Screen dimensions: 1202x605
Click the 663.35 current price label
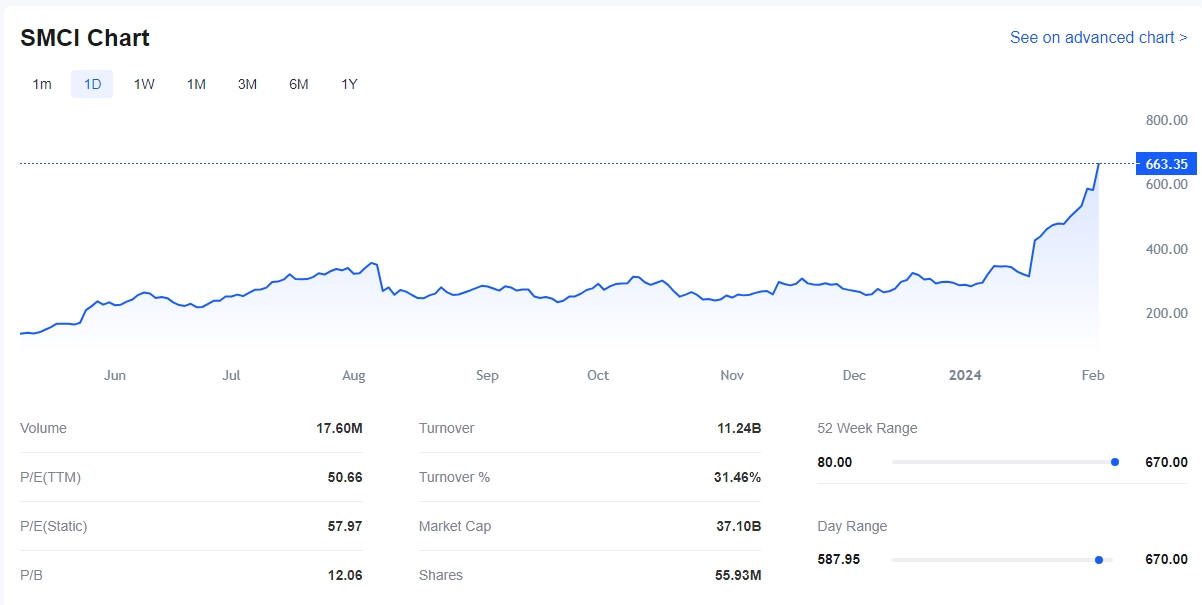click(x=1166, y=164)
